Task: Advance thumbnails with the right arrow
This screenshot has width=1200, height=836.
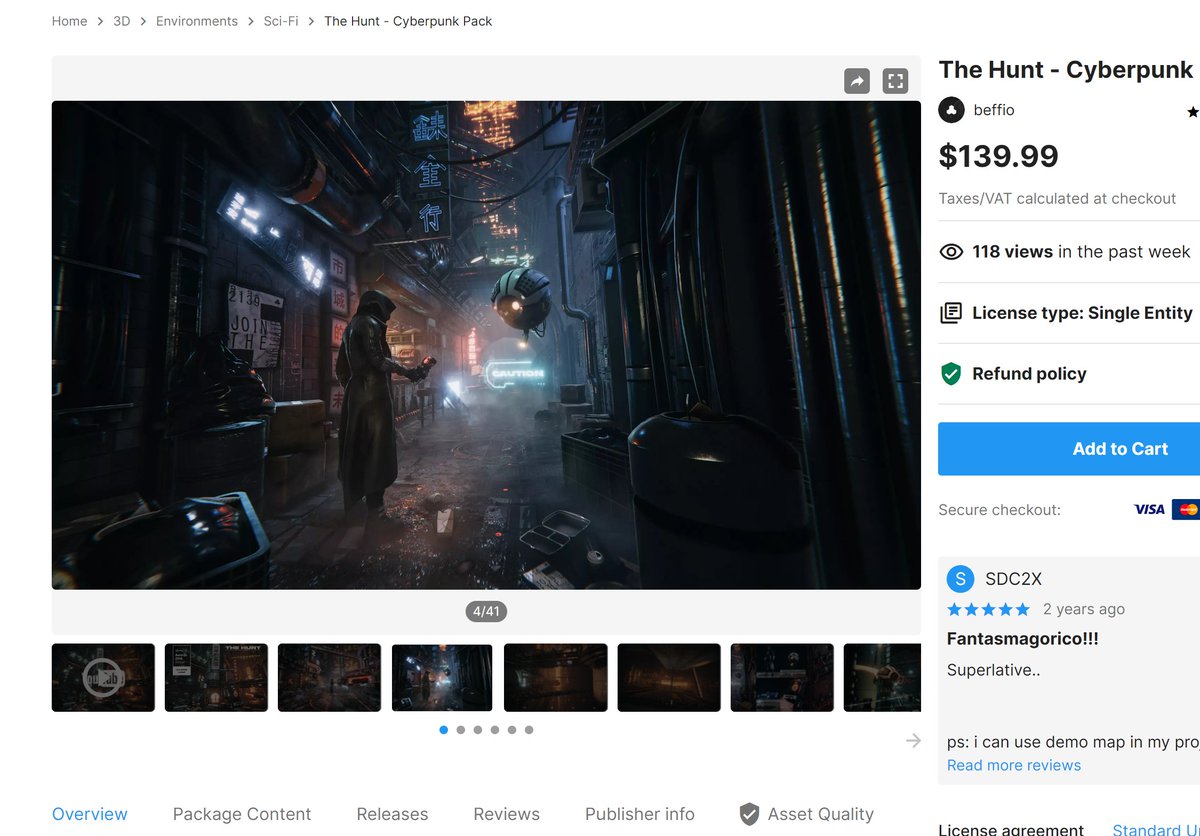Action: coord(913,740)
